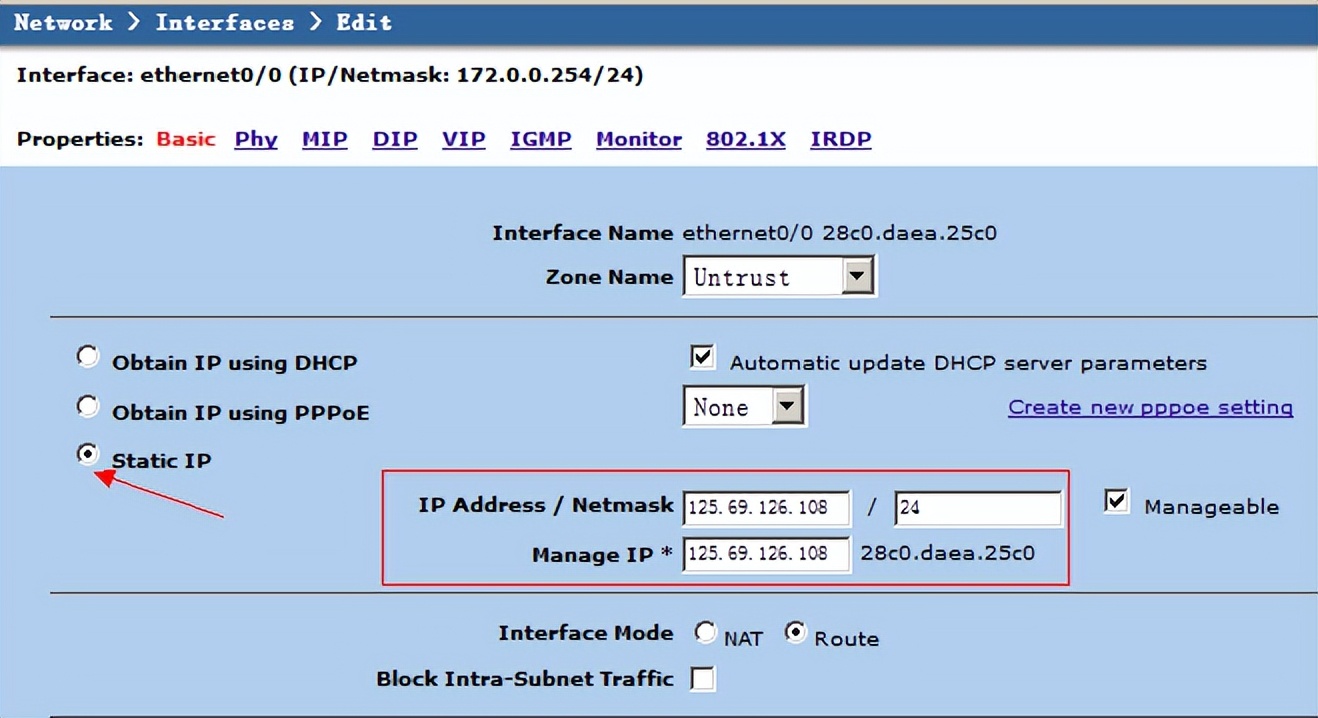Screen dimensions: 1318x718
Task: Toggle the Manageable checkbox
Action: click(x=1116, y=501)
